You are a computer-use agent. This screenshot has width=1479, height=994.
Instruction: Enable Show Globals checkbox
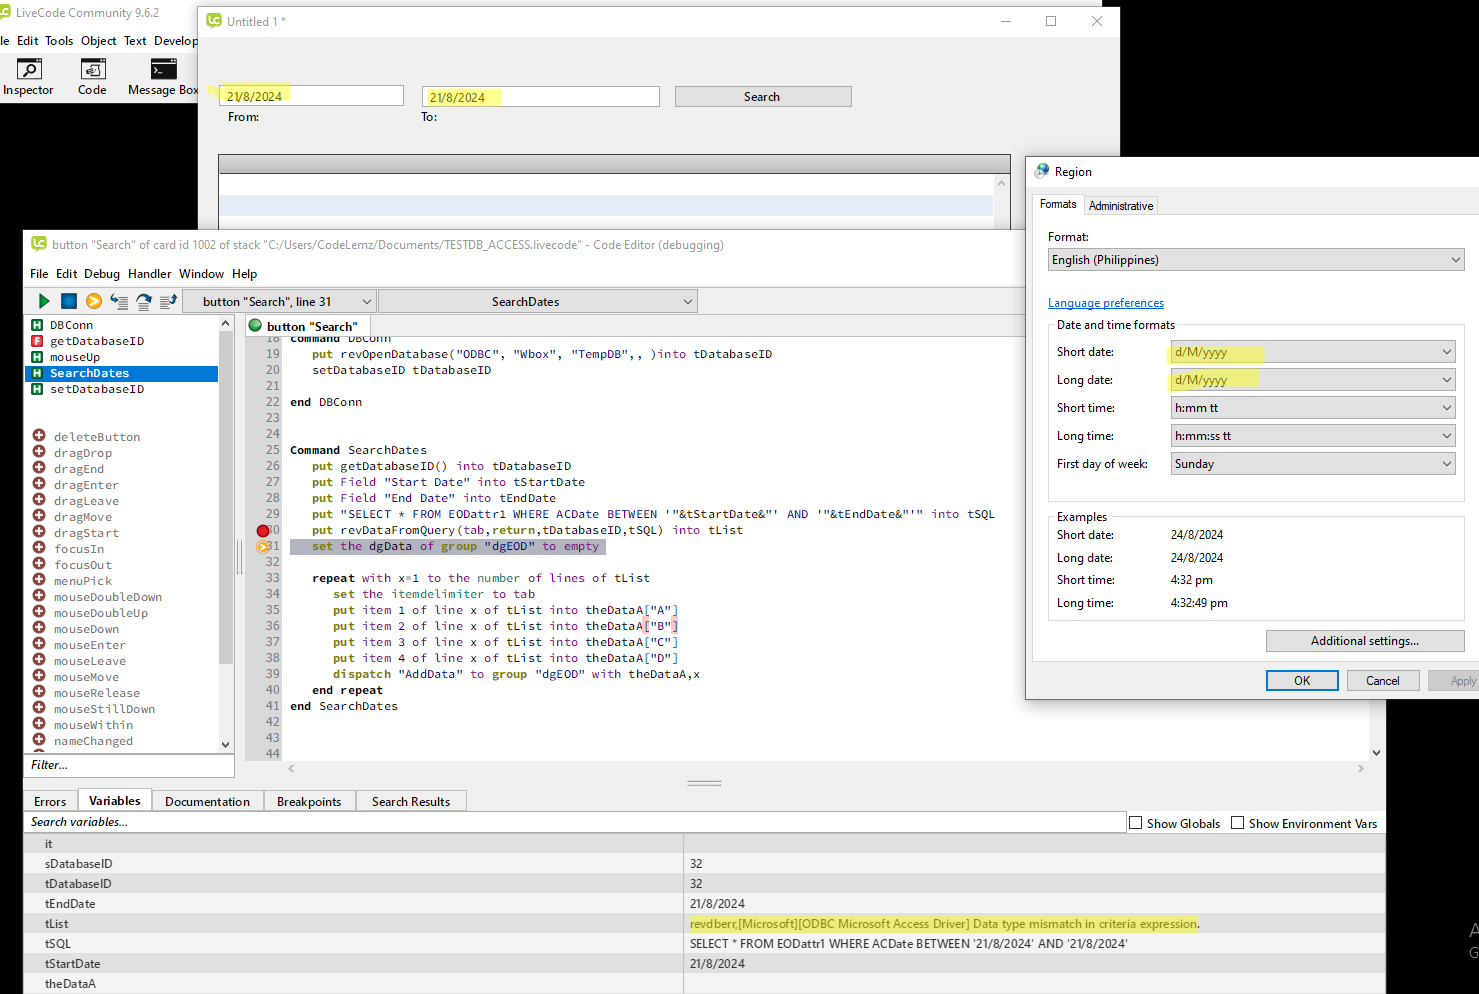coord(1136,823)
